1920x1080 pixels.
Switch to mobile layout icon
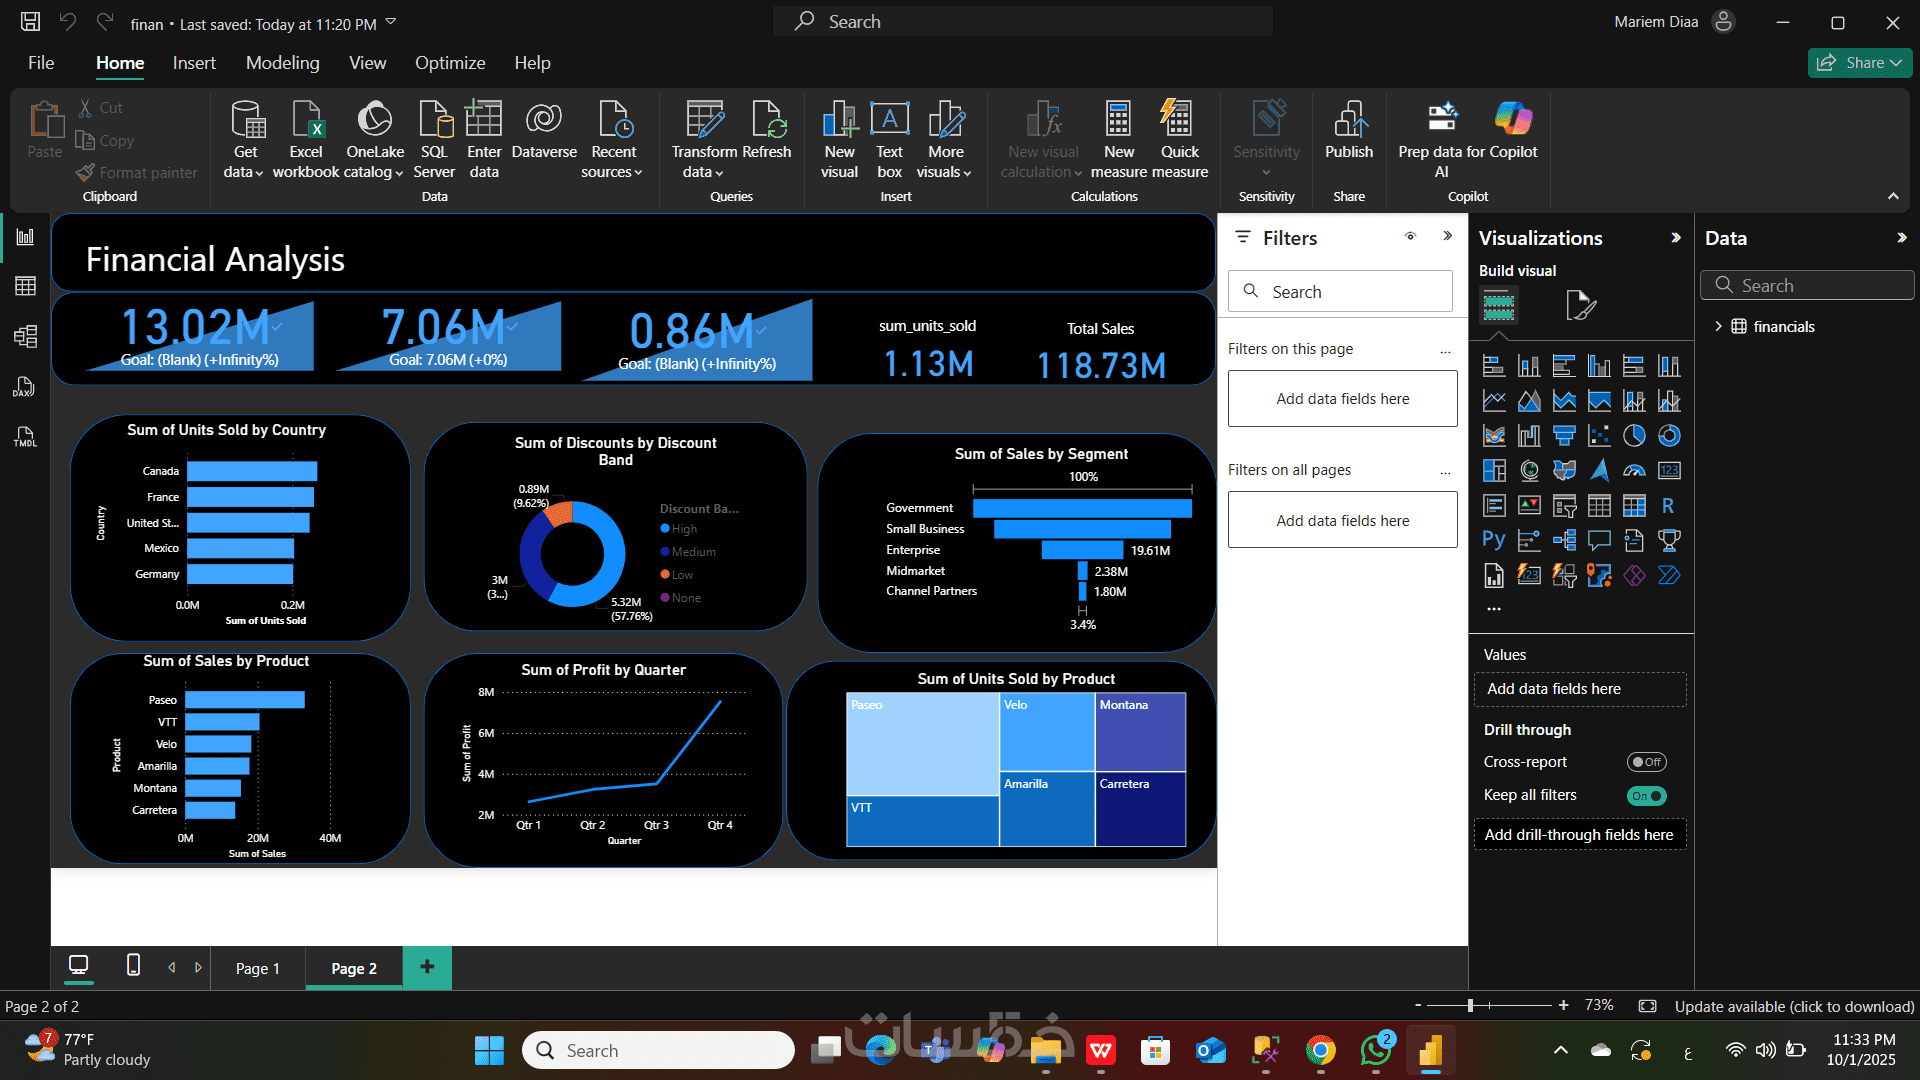point(133,965)
